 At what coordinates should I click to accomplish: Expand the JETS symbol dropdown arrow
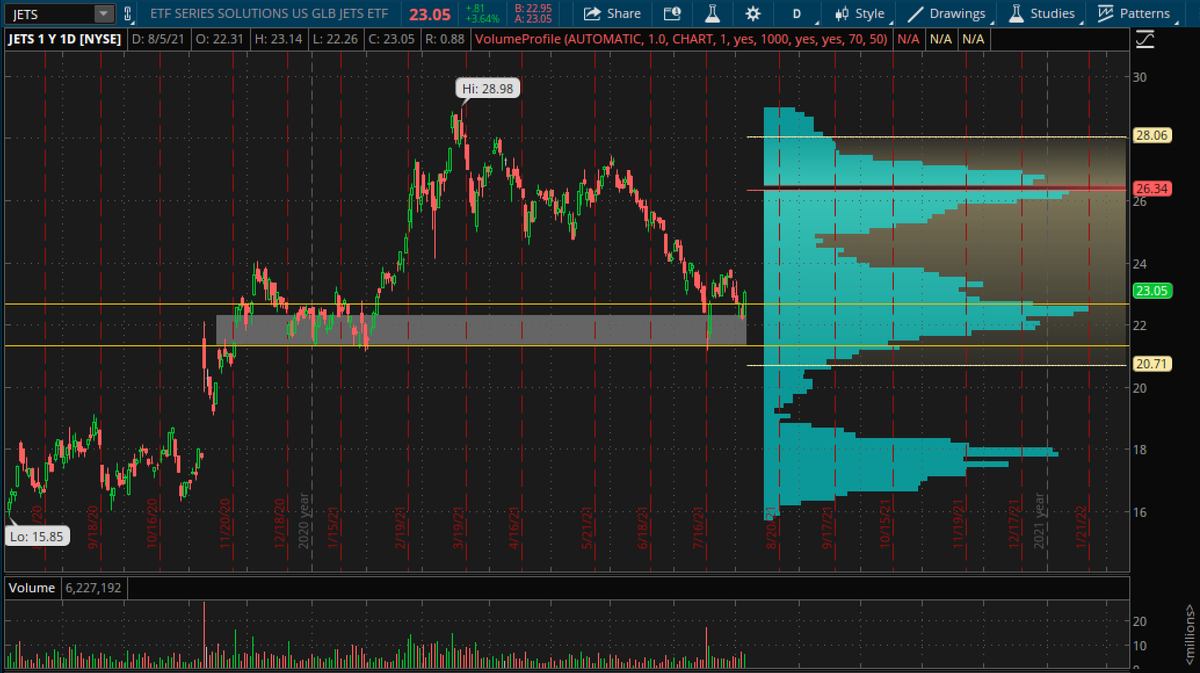(x=104, y=14)
